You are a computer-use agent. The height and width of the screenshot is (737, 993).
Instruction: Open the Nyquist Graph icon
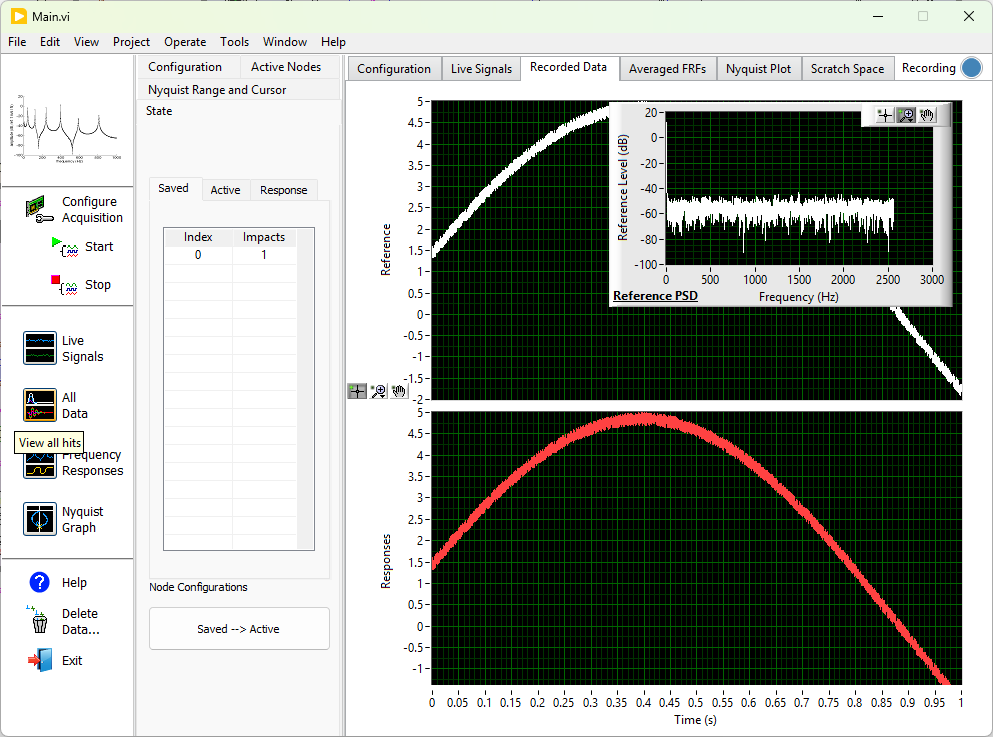tap(40, 519)
